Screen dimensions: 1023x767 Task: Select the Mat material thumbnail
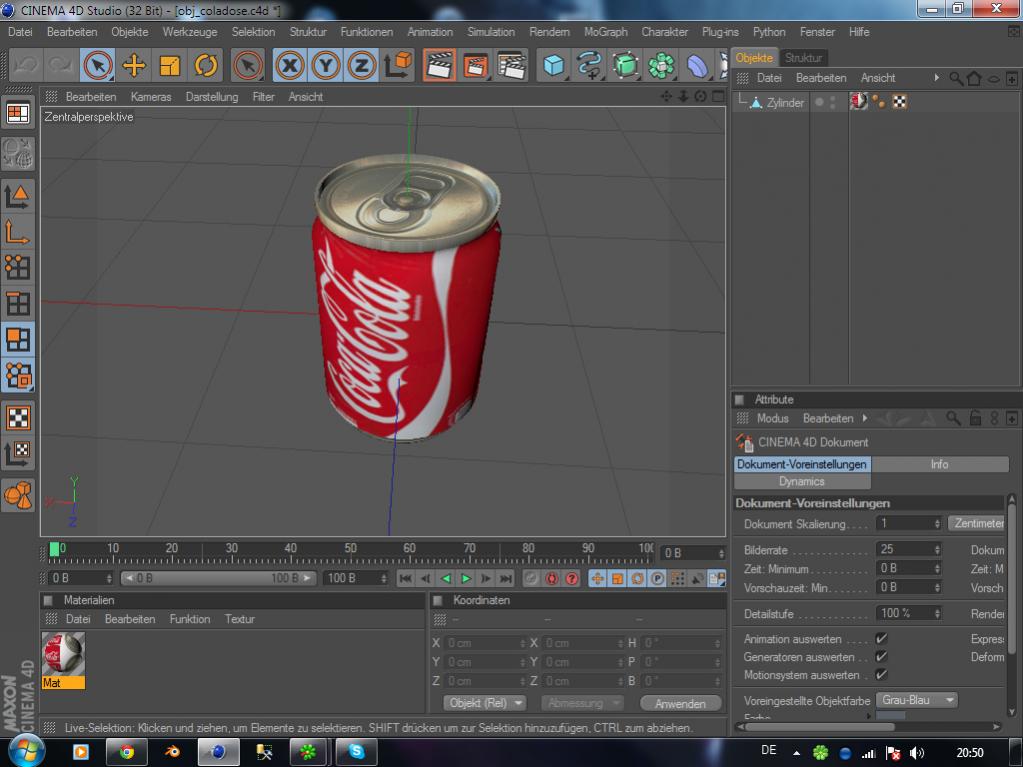tap(63, 654)
